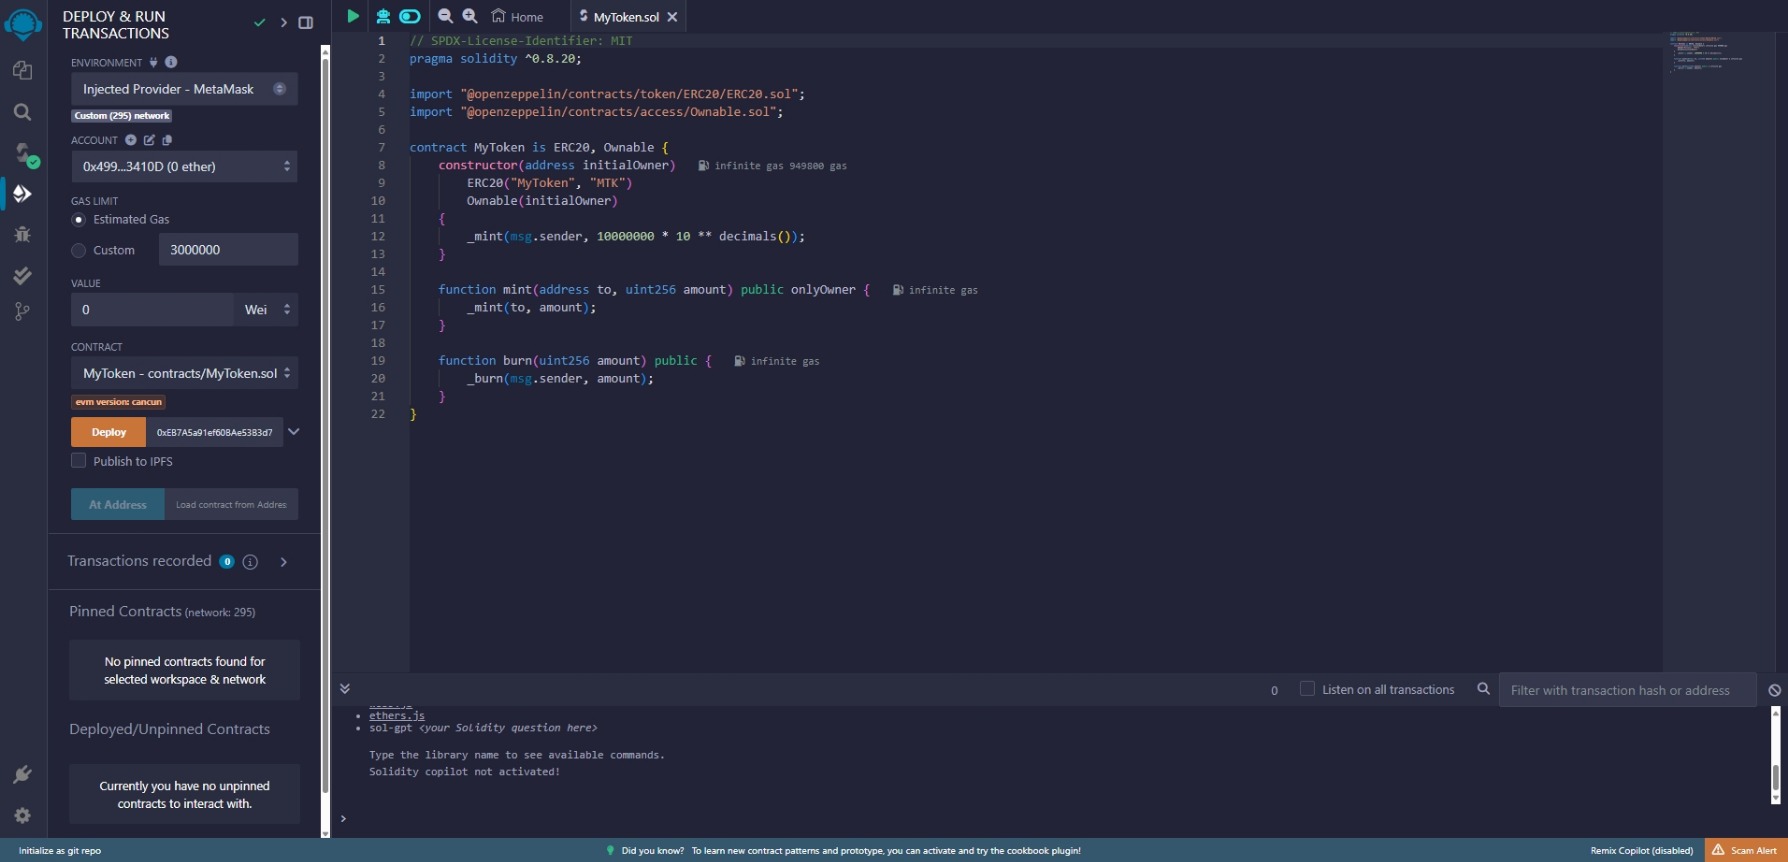The height and width of the screenshot is (862, 1788).
Task: Click Remix Copilot (disabled) status
Action: pyautogui.click(x=1641, y=851)
